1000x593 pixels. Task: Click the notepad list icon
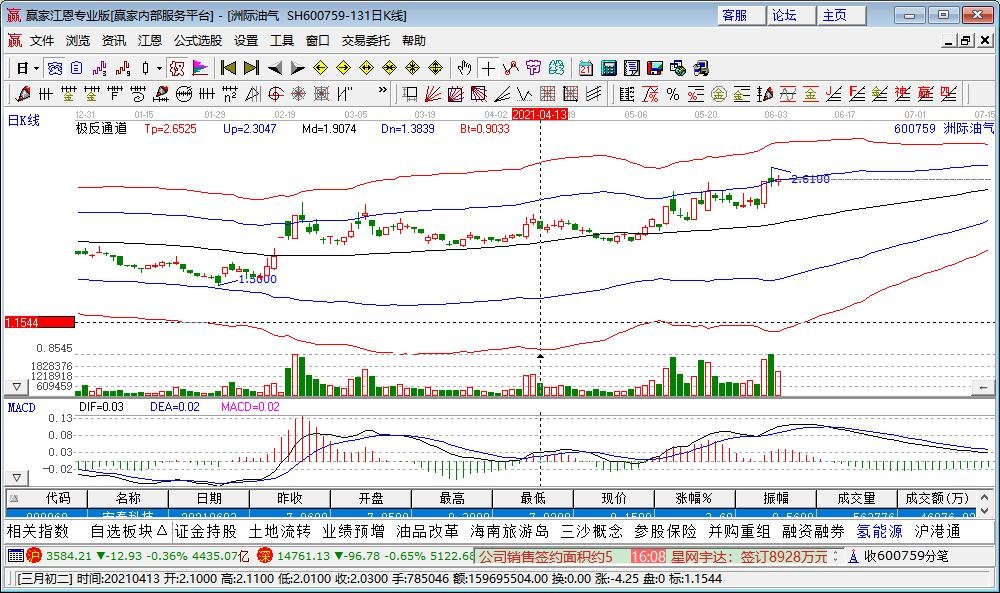click(x=631, y=68)
